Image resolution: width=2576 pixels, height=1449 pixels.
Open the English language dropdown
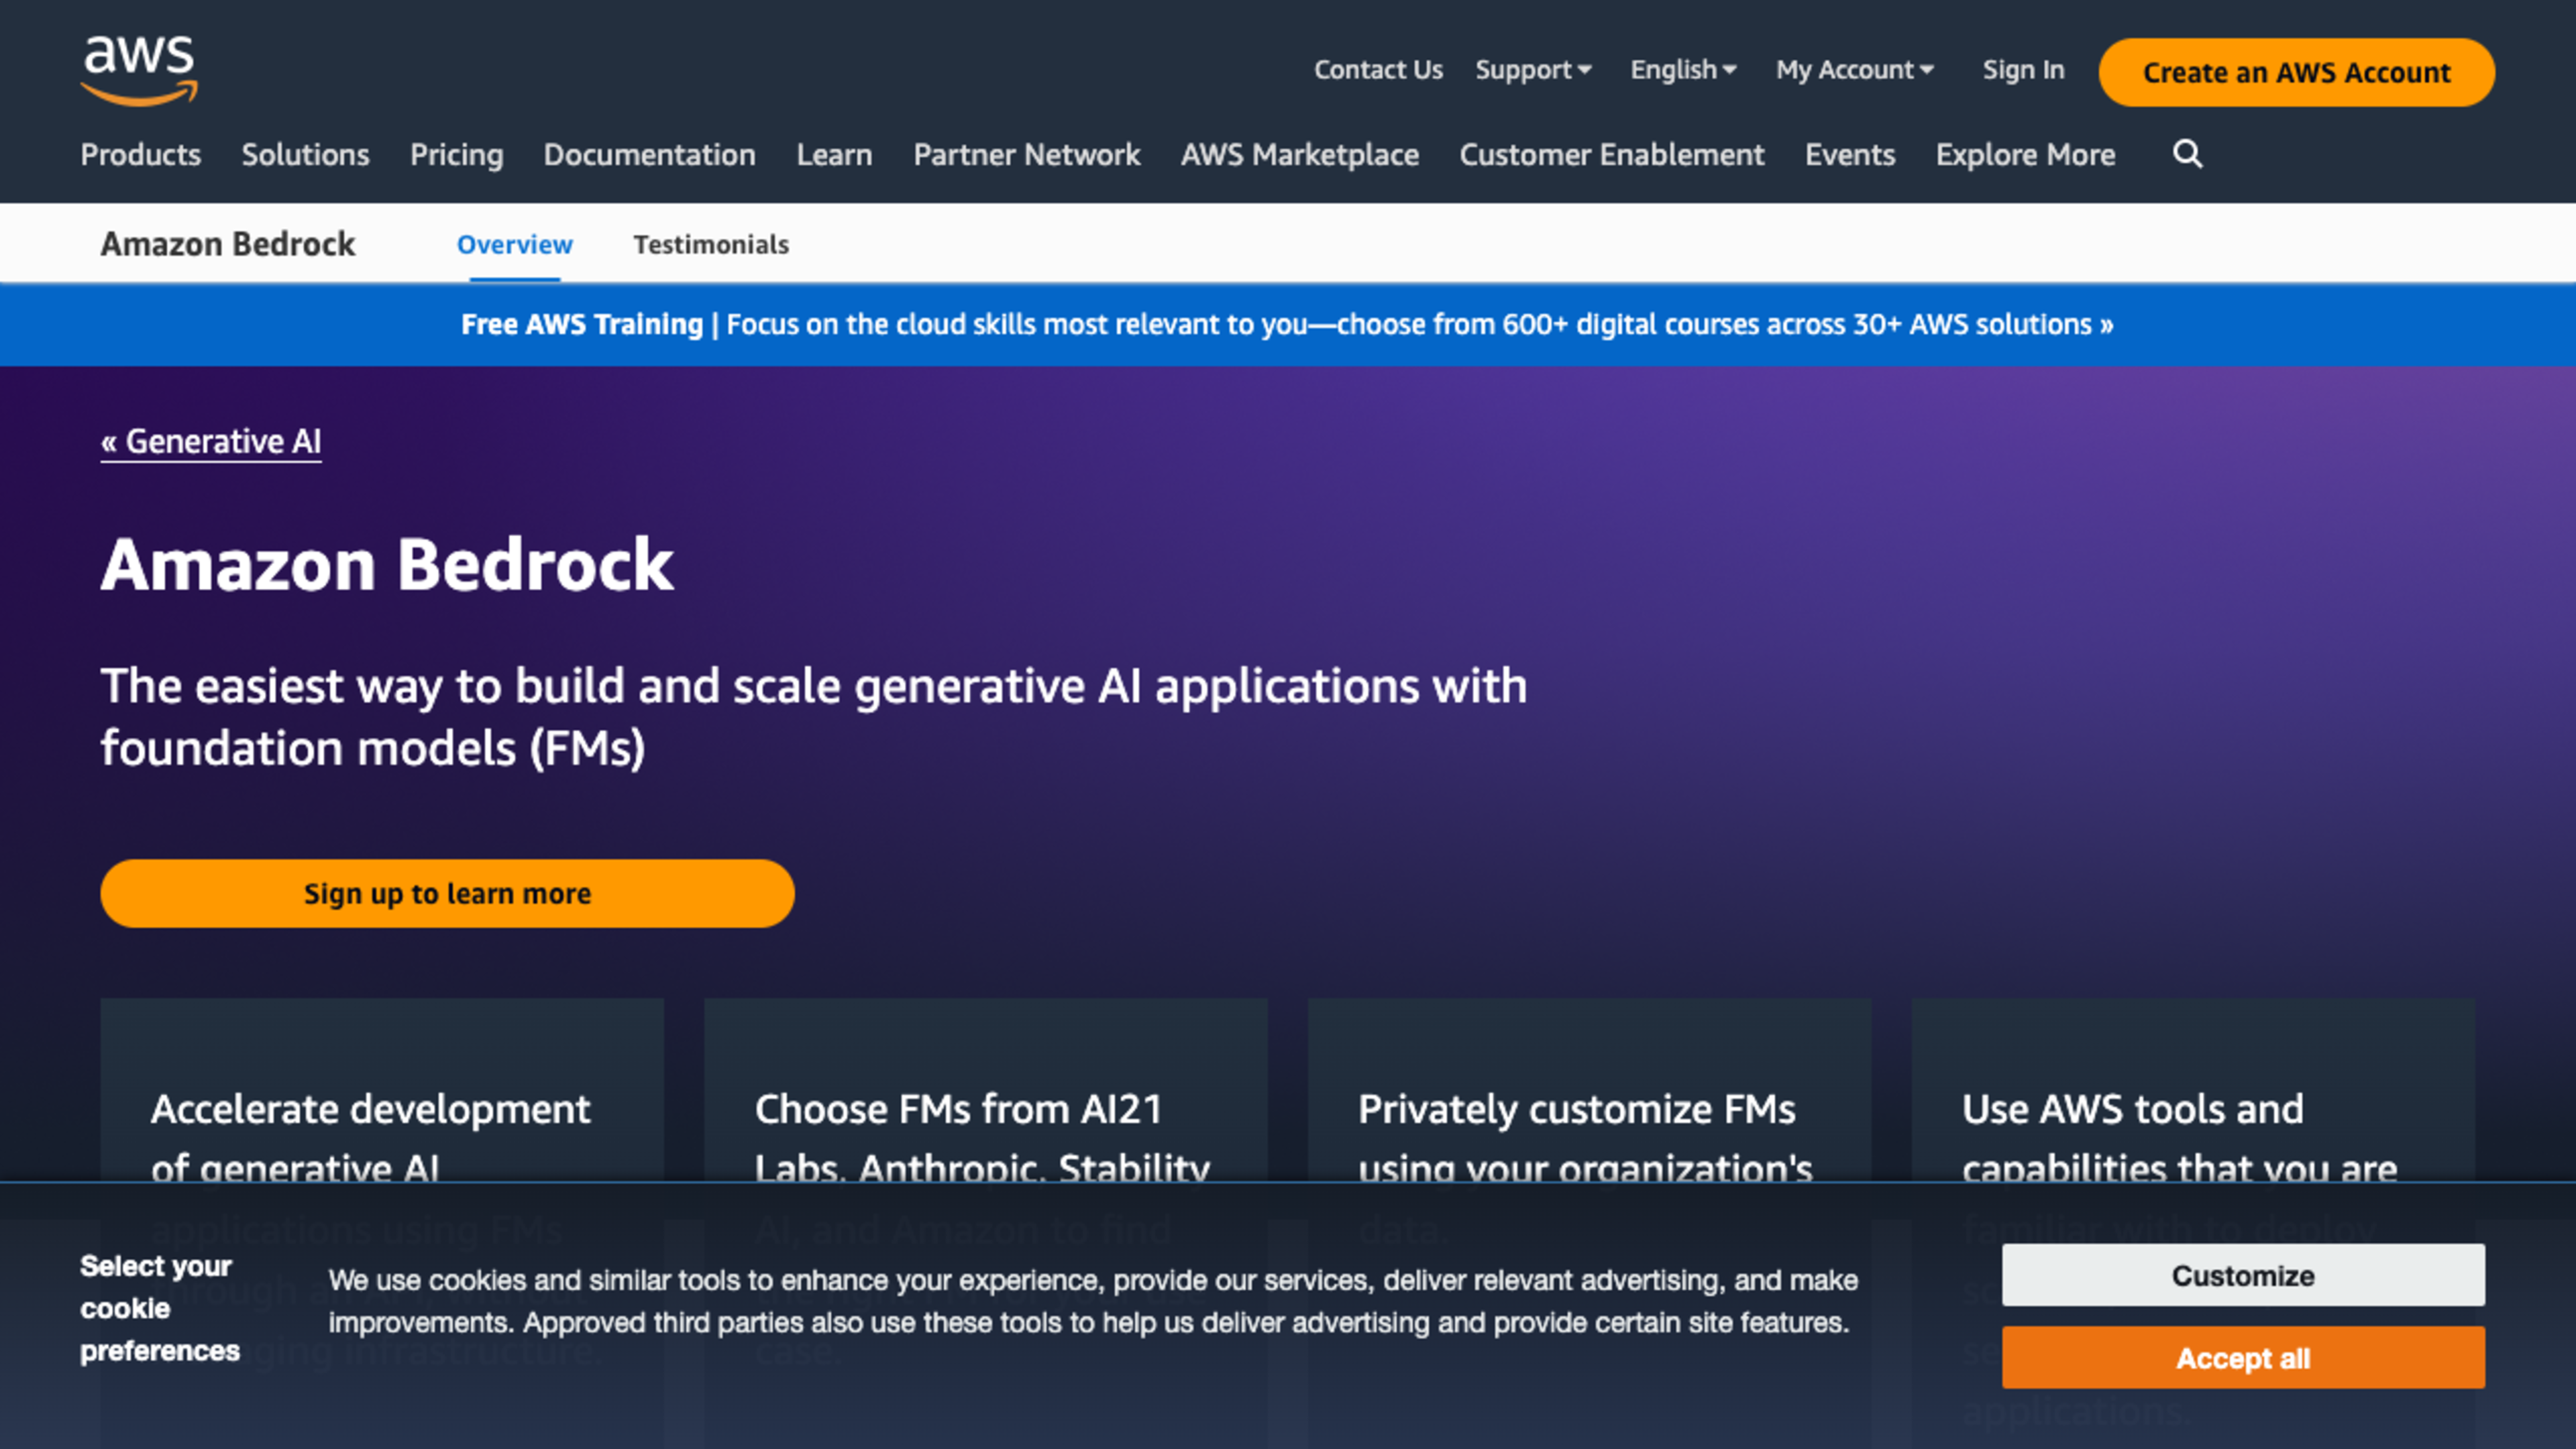pyautogui.click(x=1683, y=70)
